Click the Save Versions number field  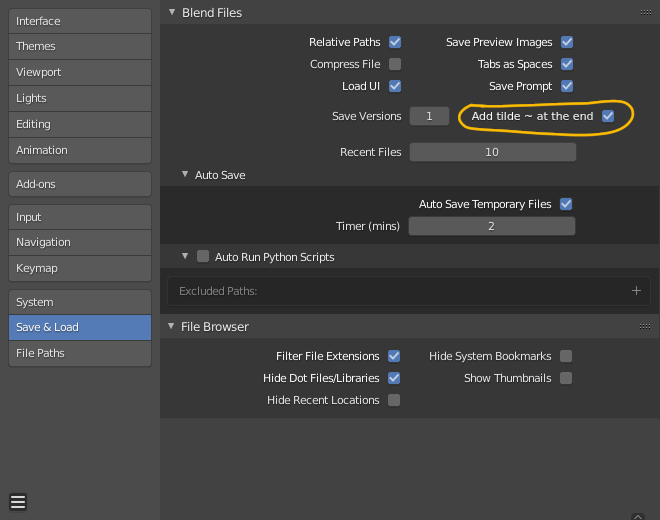click(429, 116)
